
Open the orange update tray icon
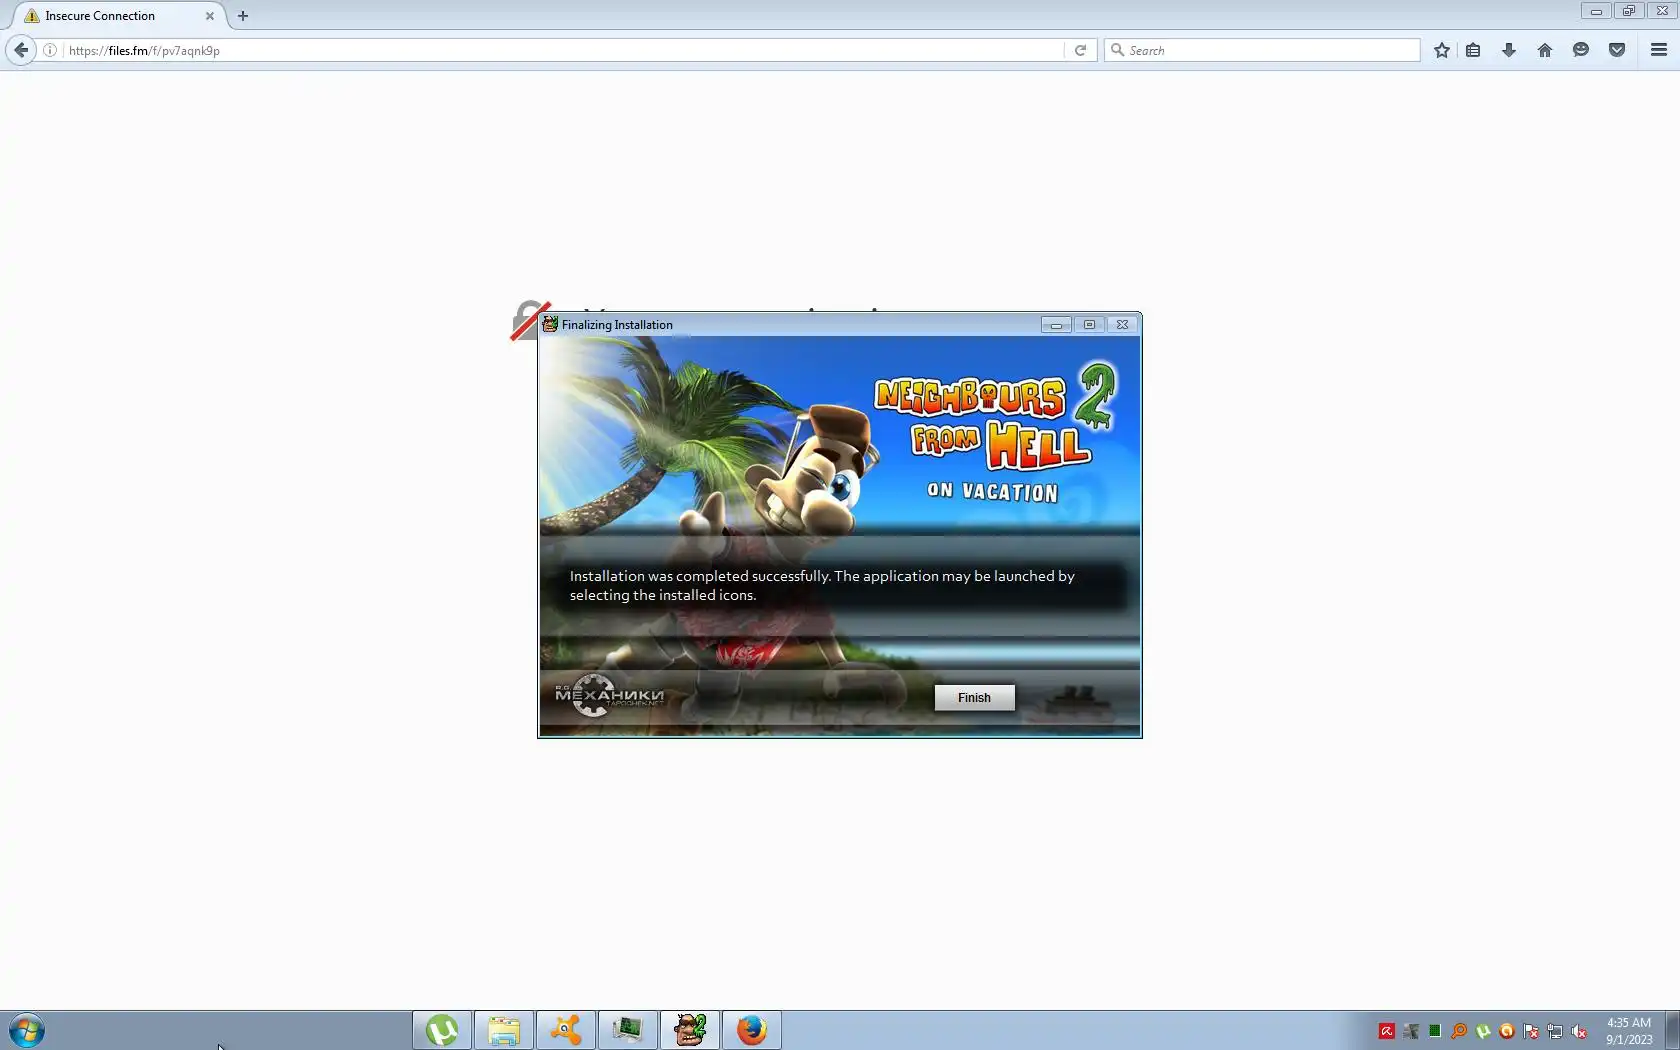coord(1507,1031)
